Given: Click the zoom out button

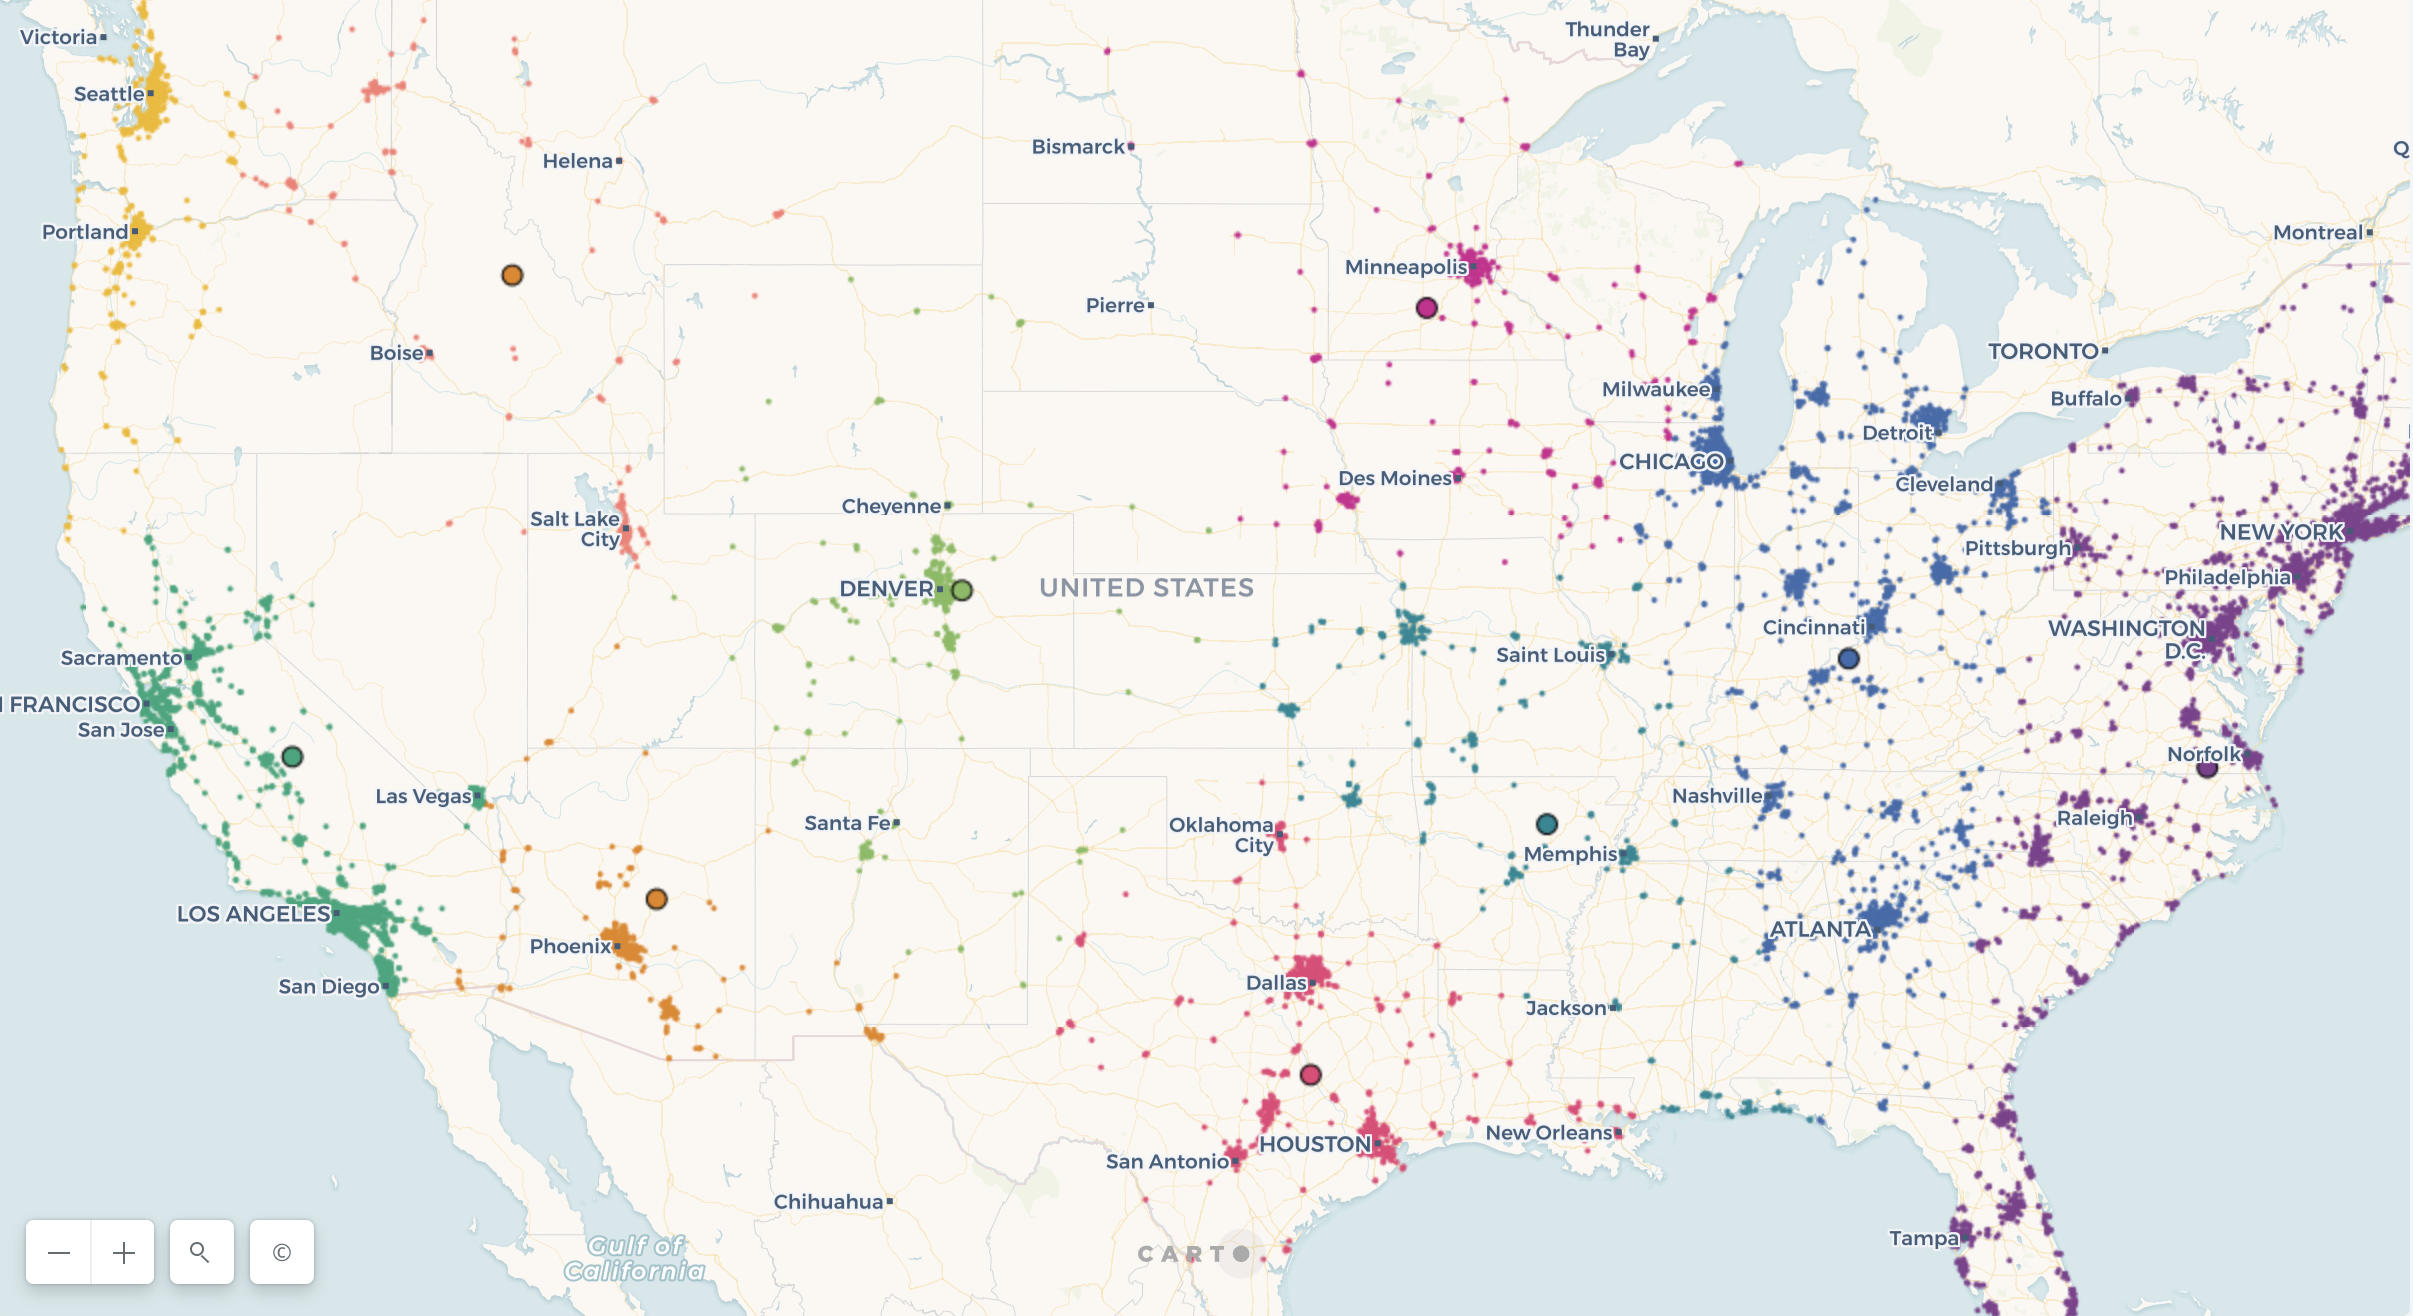Looking at the screenshot, I should click(58, 1251).
